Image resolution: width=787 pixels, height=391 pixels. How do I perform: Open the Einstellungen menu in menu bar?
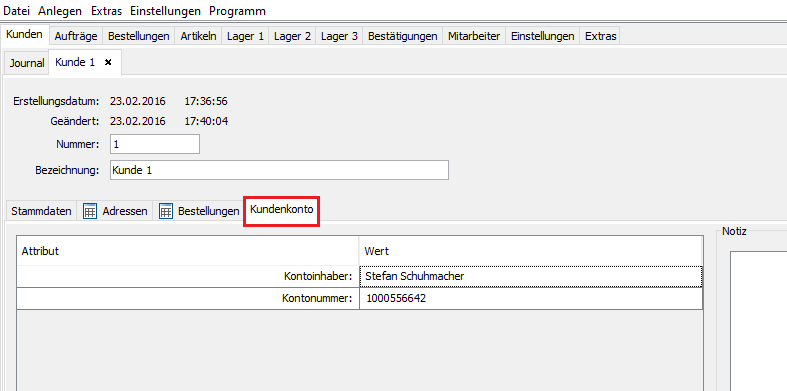(x=165, y=11)
